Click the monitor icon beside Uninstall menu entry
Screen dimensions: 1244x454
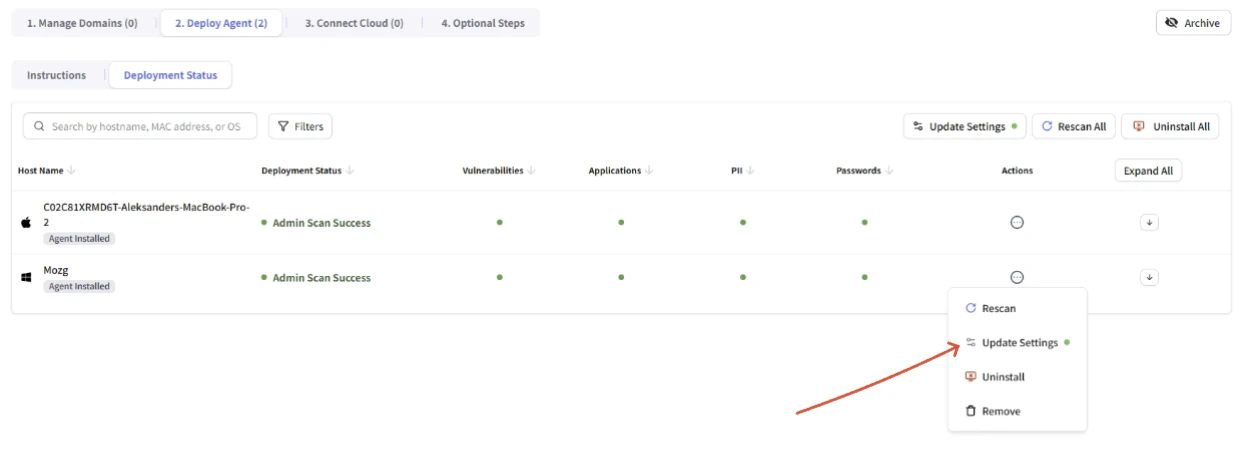[970, 377]
